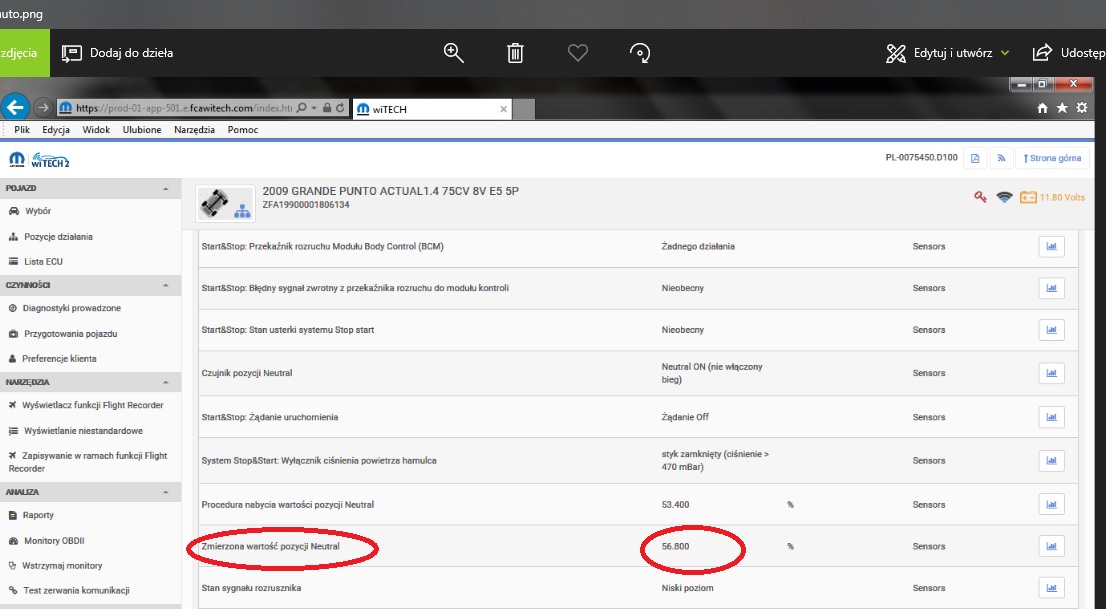The image size is (1106, 609).
Task: Click the Wi-Fi connection status icon
Action: [1004, 197]
